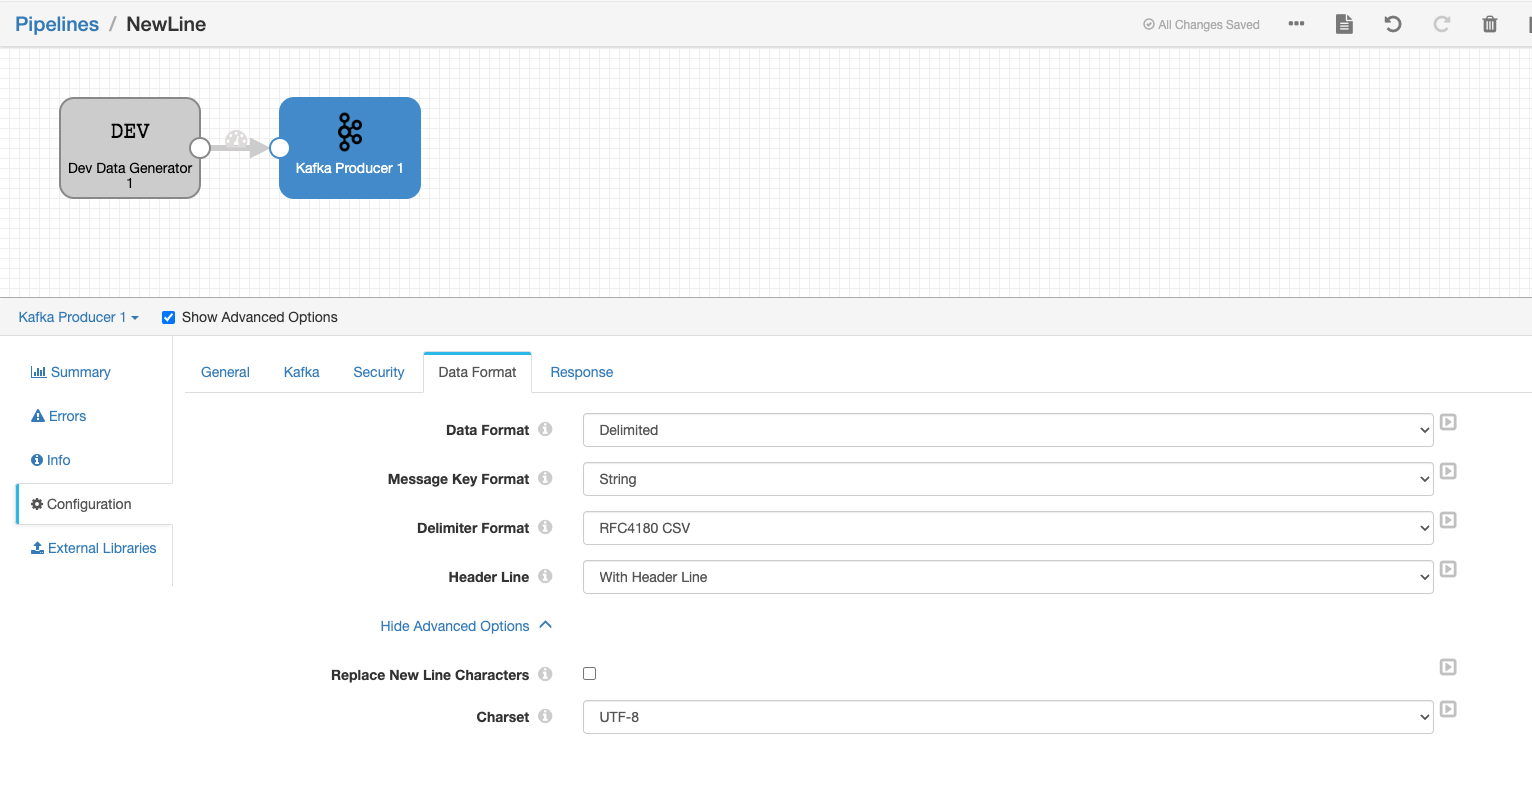Image resolution: width=1532 pixels, height=806 pixels.
Task: Open the Errors side panel
Action: click(59, 416)
